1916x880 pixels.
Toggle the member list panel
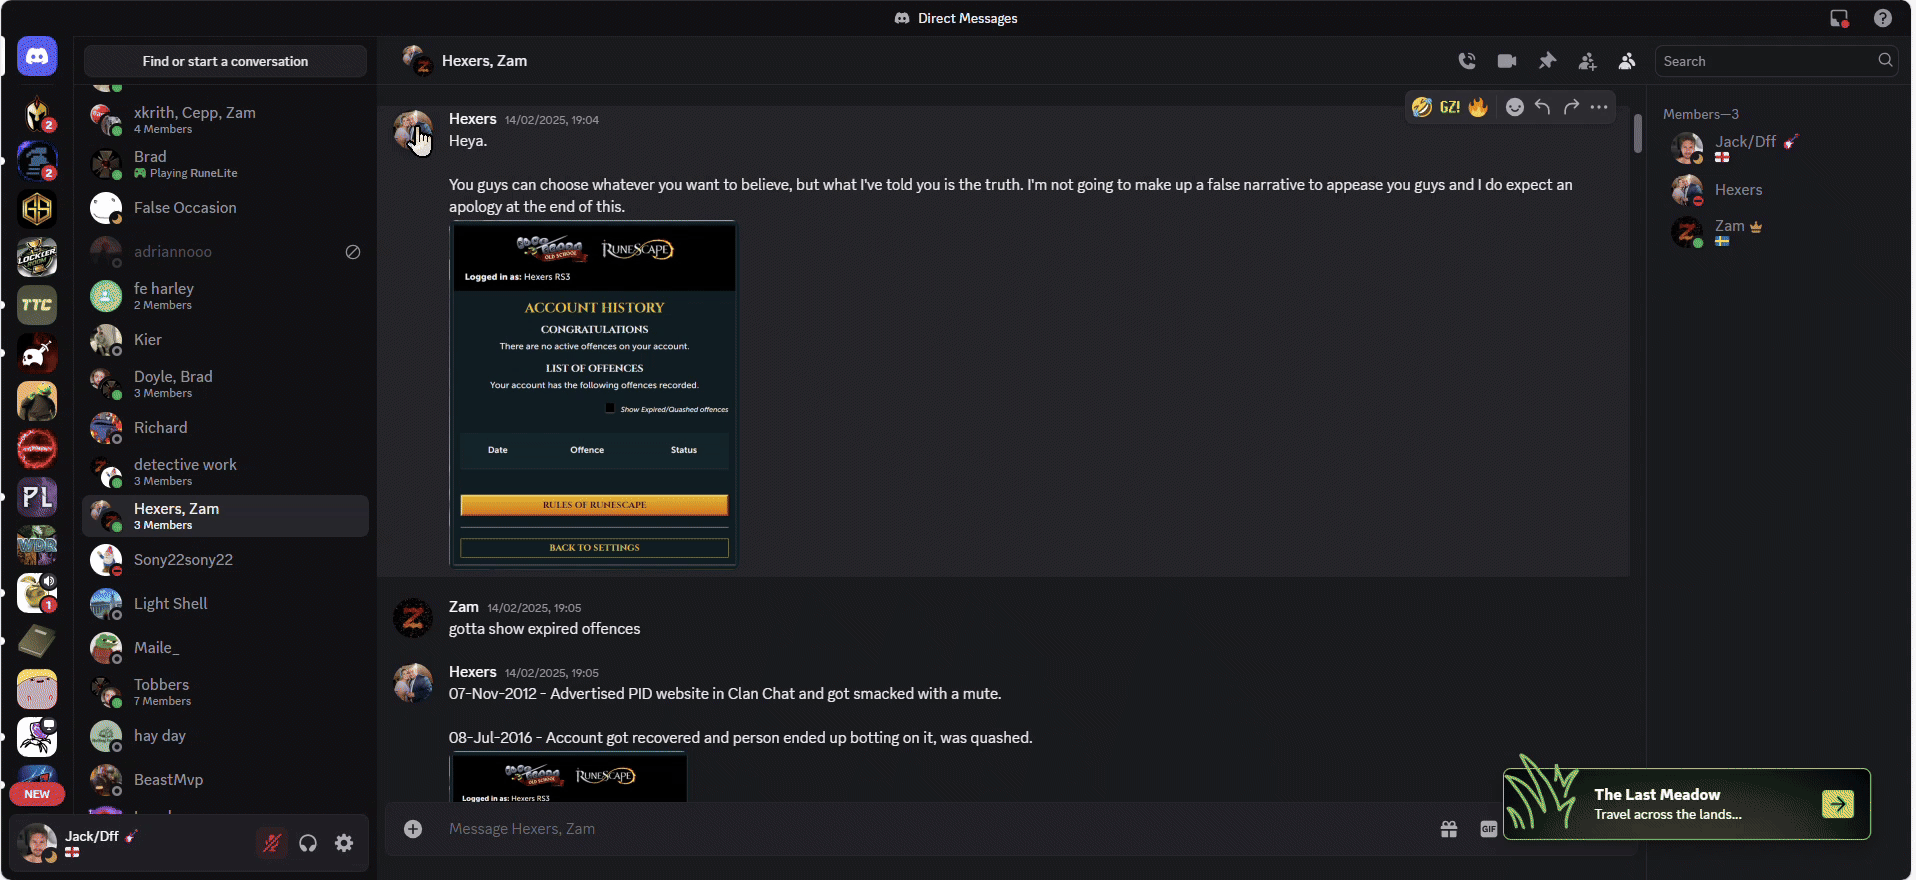coord(1627,61)
